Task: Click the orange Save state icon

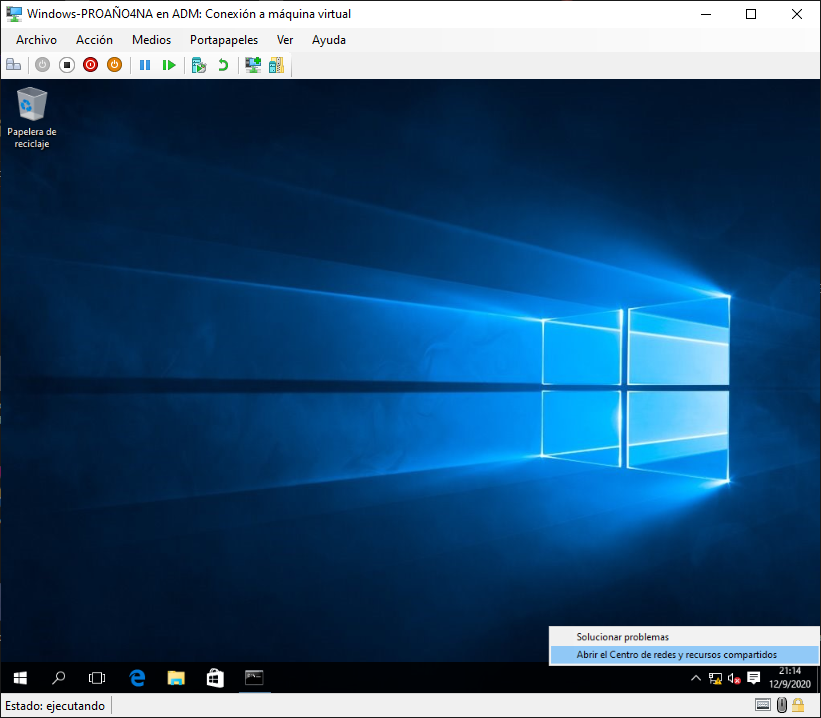Action: (114, 65)
